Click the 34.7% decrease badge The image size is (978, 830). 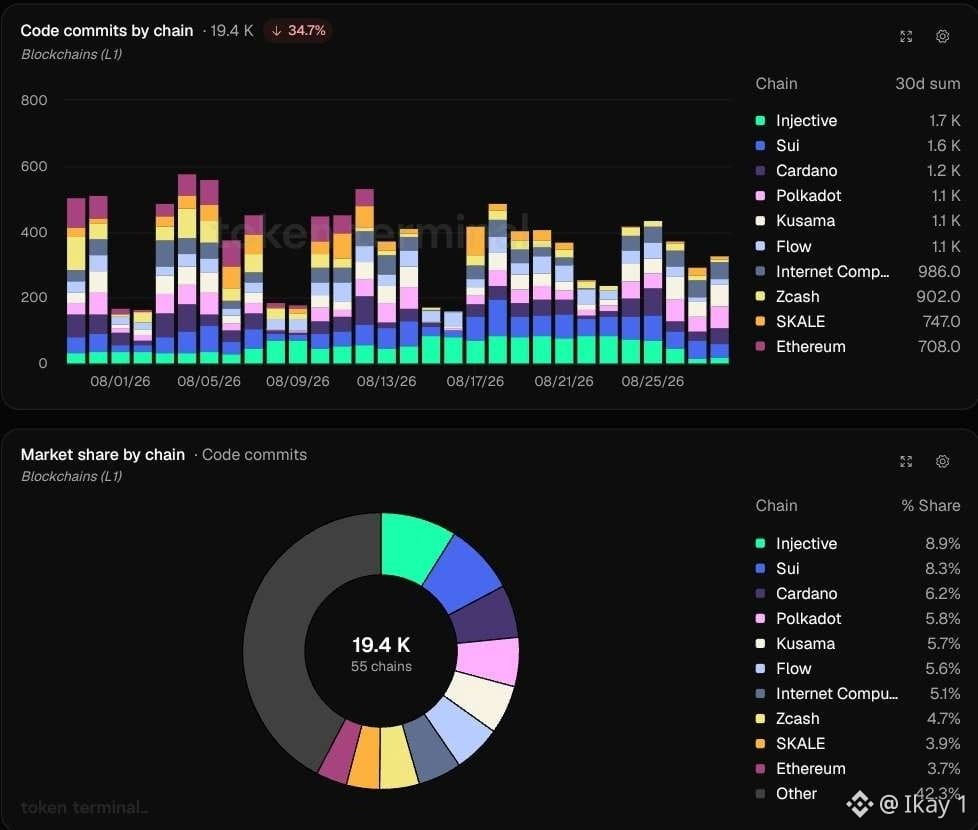[x=299, y=31]
